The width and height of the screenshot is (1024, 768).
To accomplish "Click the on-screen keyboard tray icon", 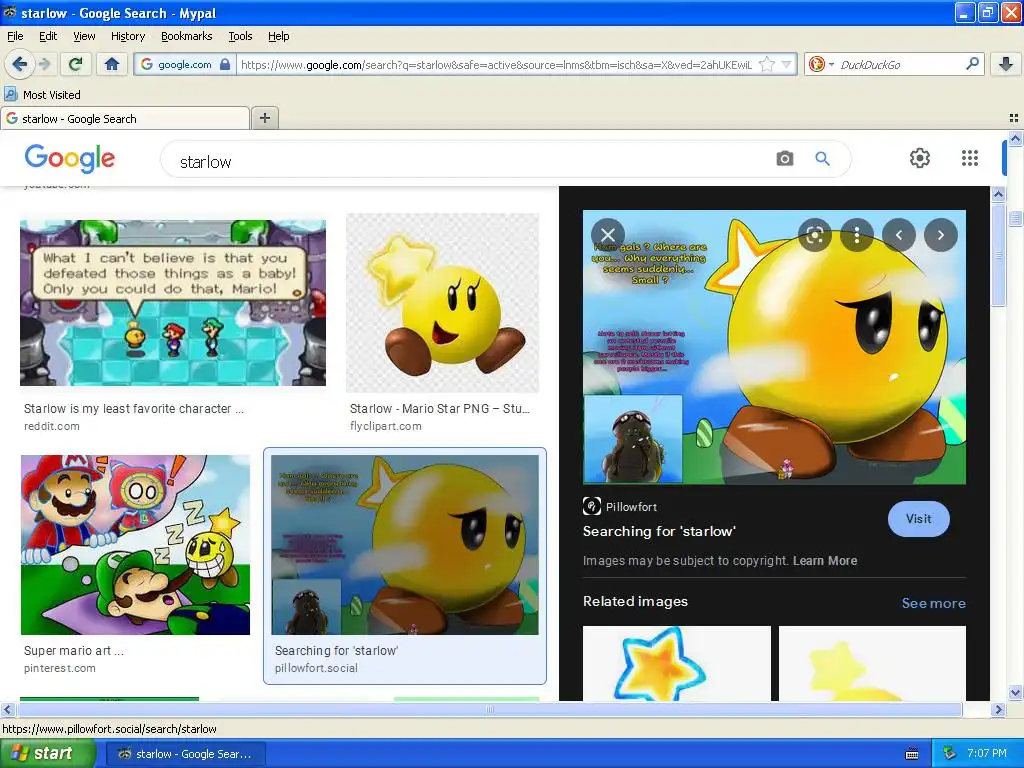I will coord(912,754).
